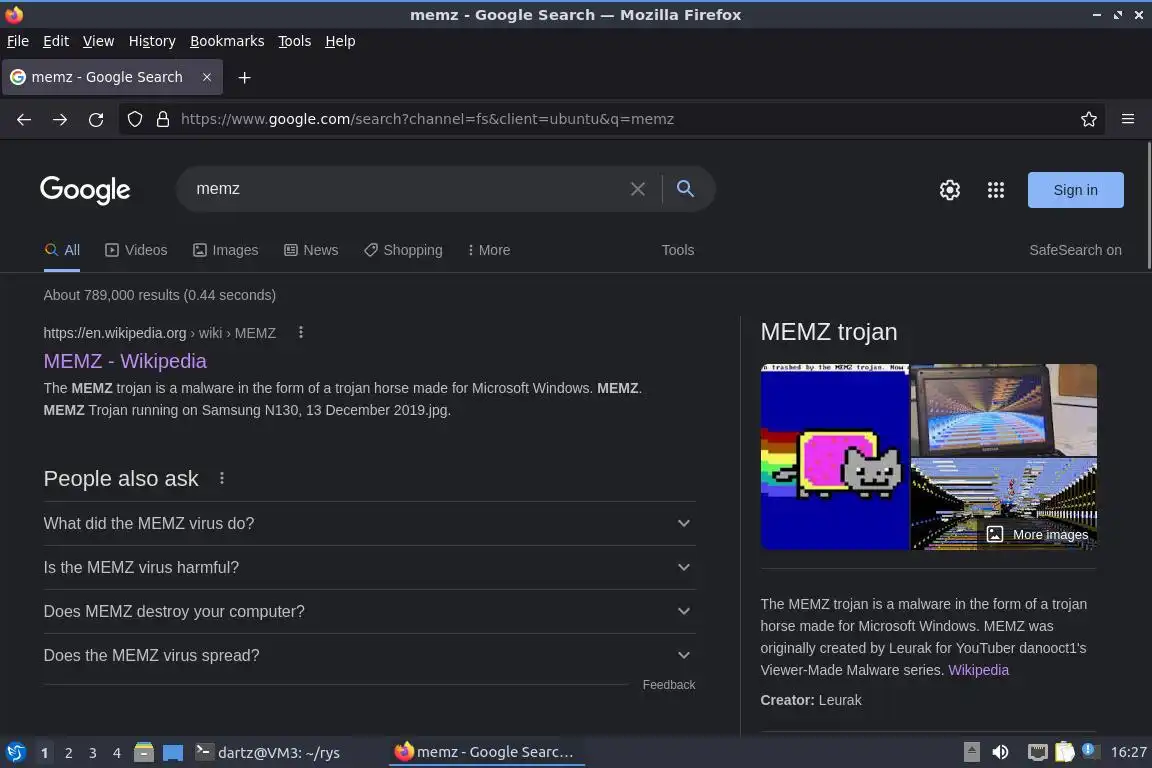The height and width of the screenshot is (768, 1152).
Task: Open a new tab with the plus button
Action: 245,77
